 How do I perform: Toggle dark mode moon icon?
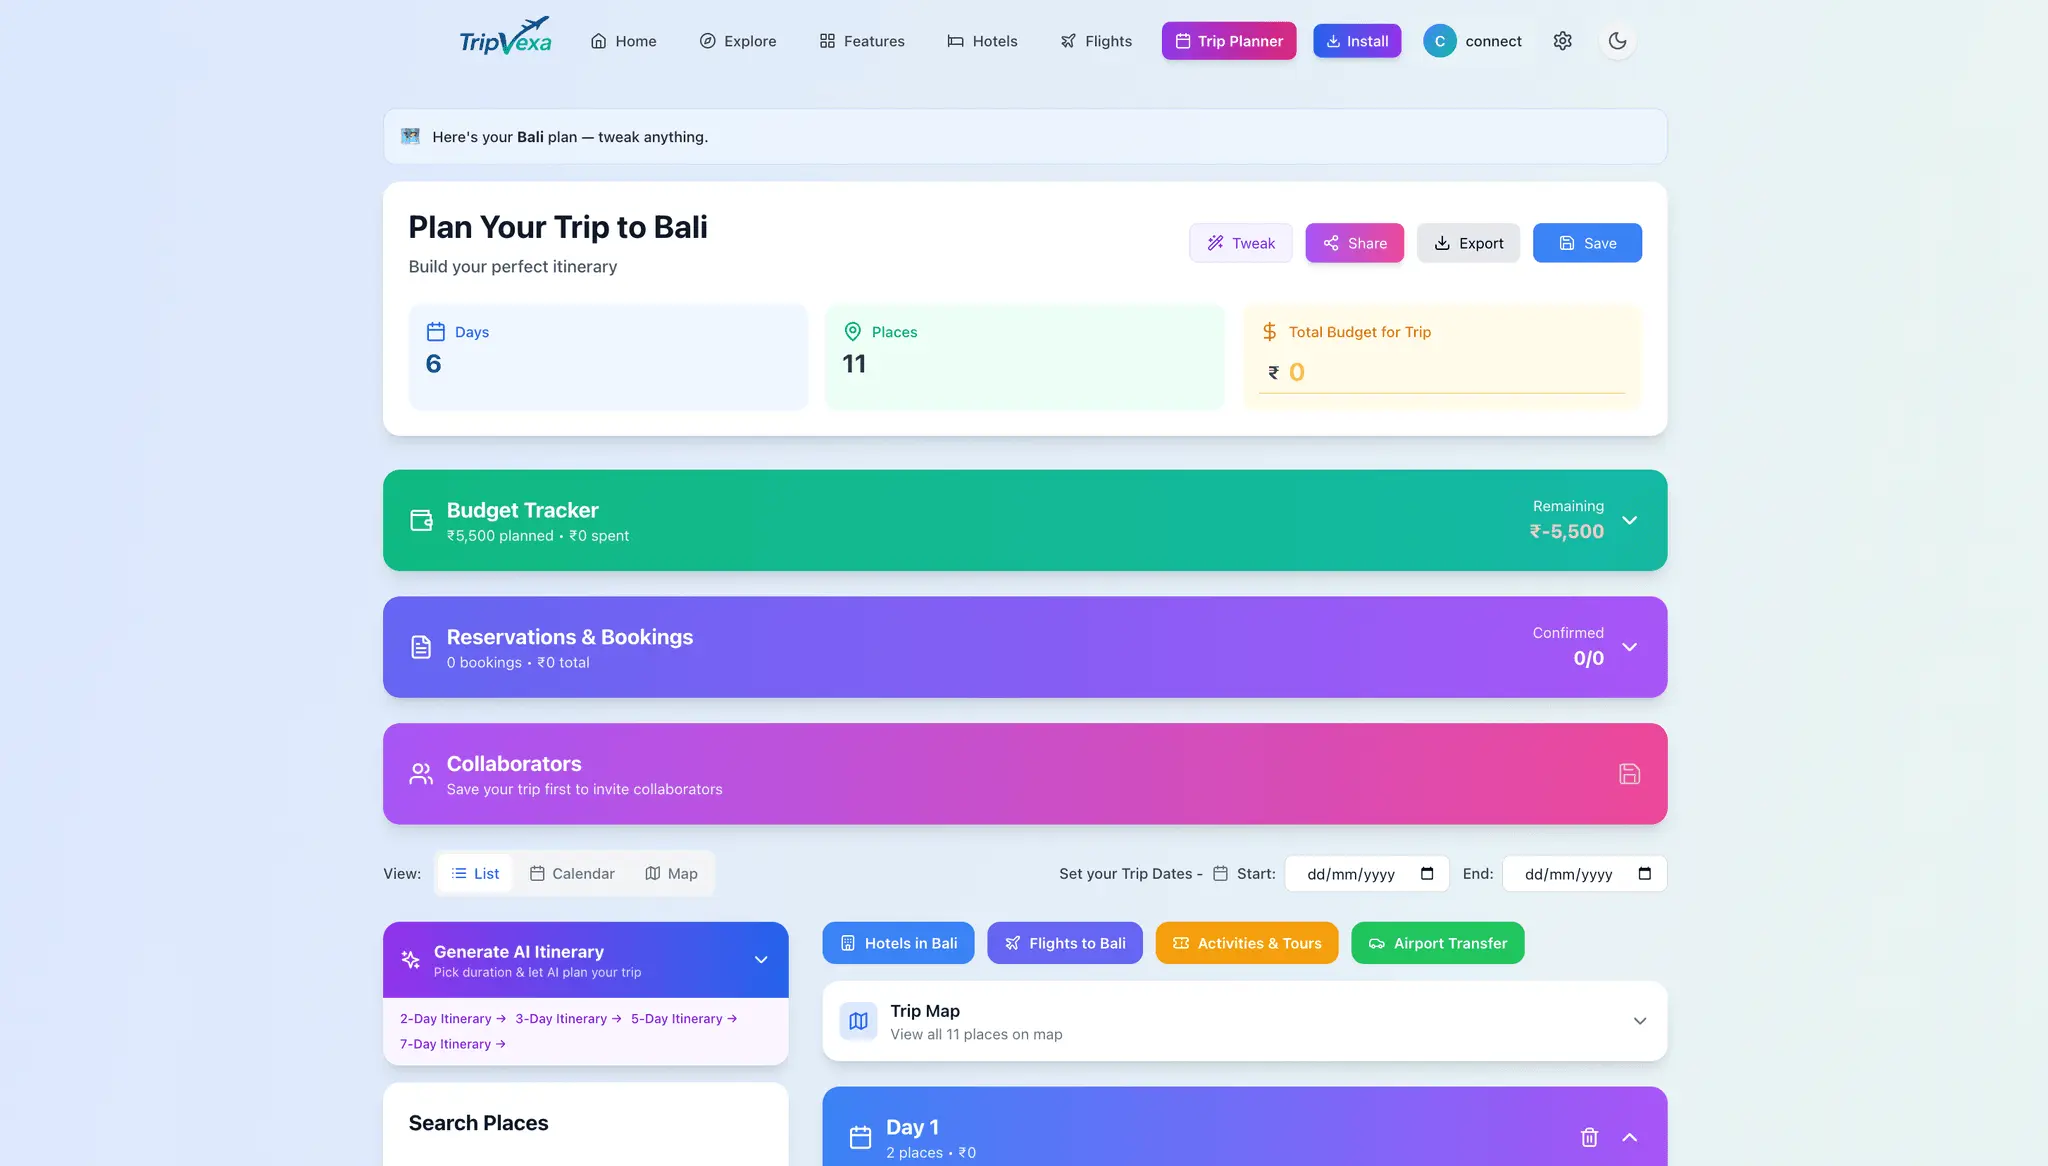[x=1617, y=41]
